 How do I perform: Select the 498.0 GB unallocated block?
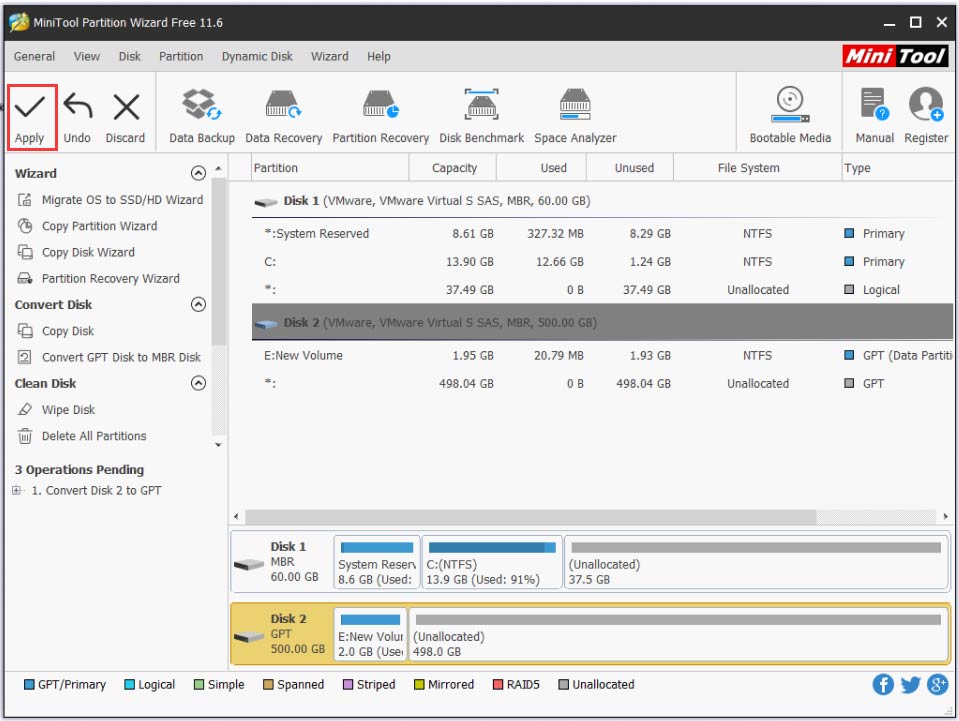click(x=678, y=635)
